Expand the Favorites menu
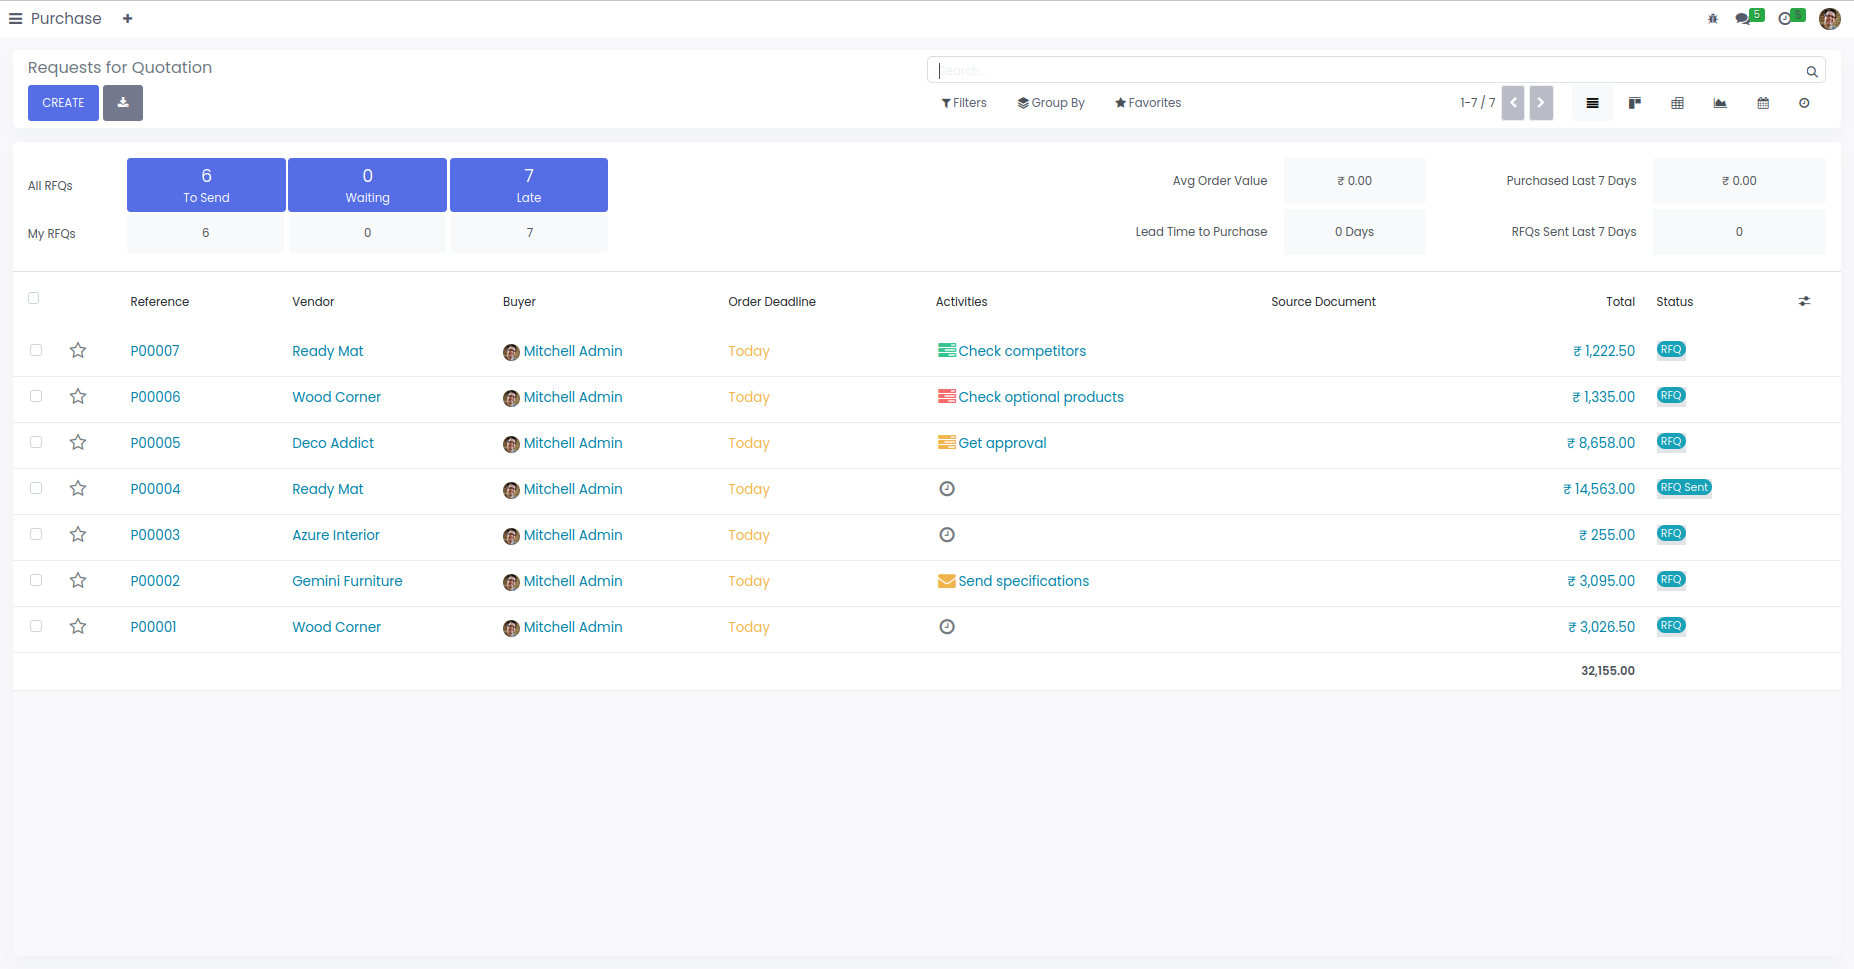1854x969 pixels. tap(1148, 103)
